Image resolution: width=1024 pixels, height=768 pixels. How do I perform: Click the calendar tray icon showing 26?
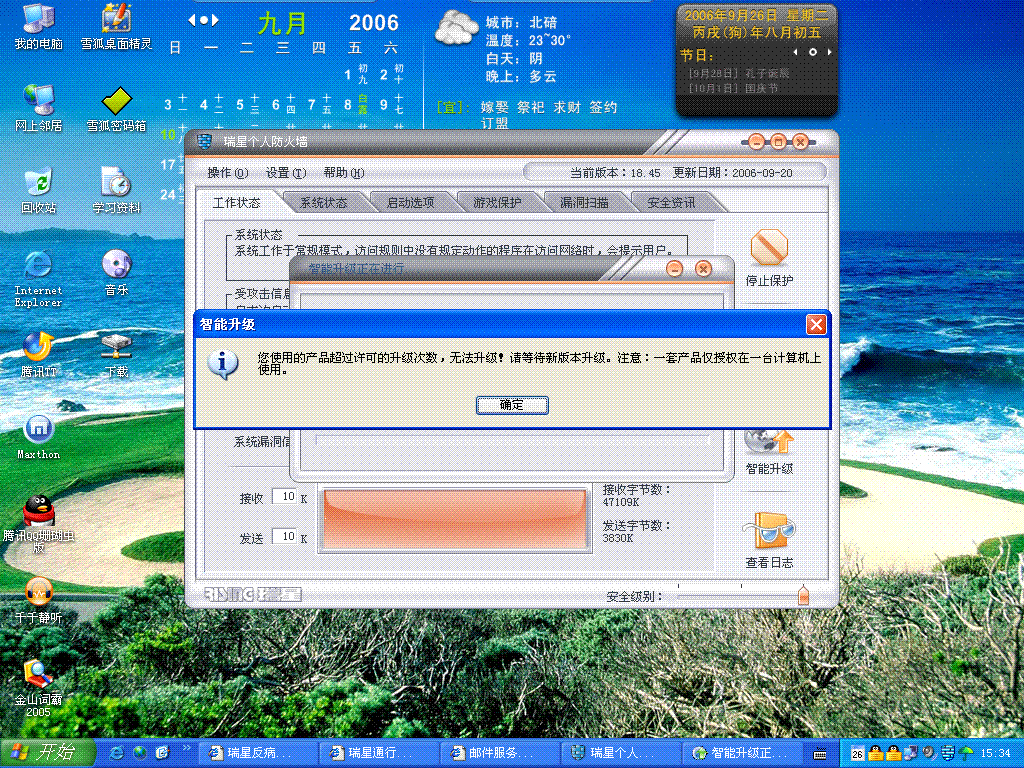click(x=857, y=754)
